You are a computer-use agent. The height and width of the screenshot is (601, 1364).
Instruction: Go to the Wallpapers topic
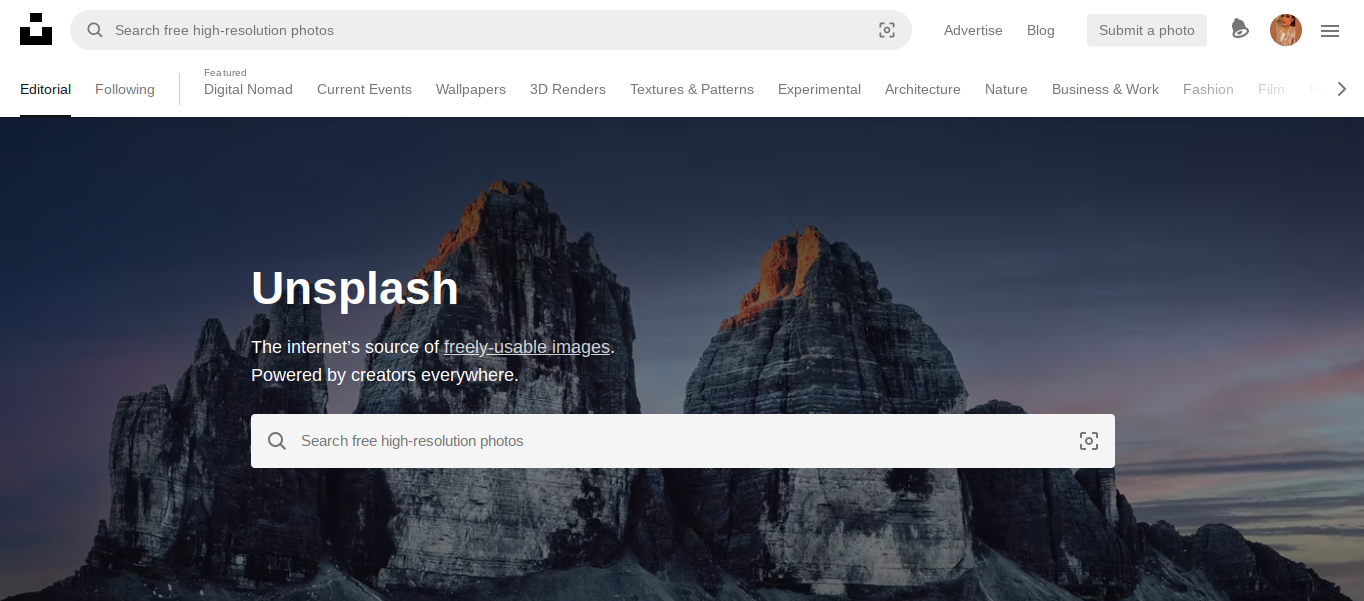(471, 89)
